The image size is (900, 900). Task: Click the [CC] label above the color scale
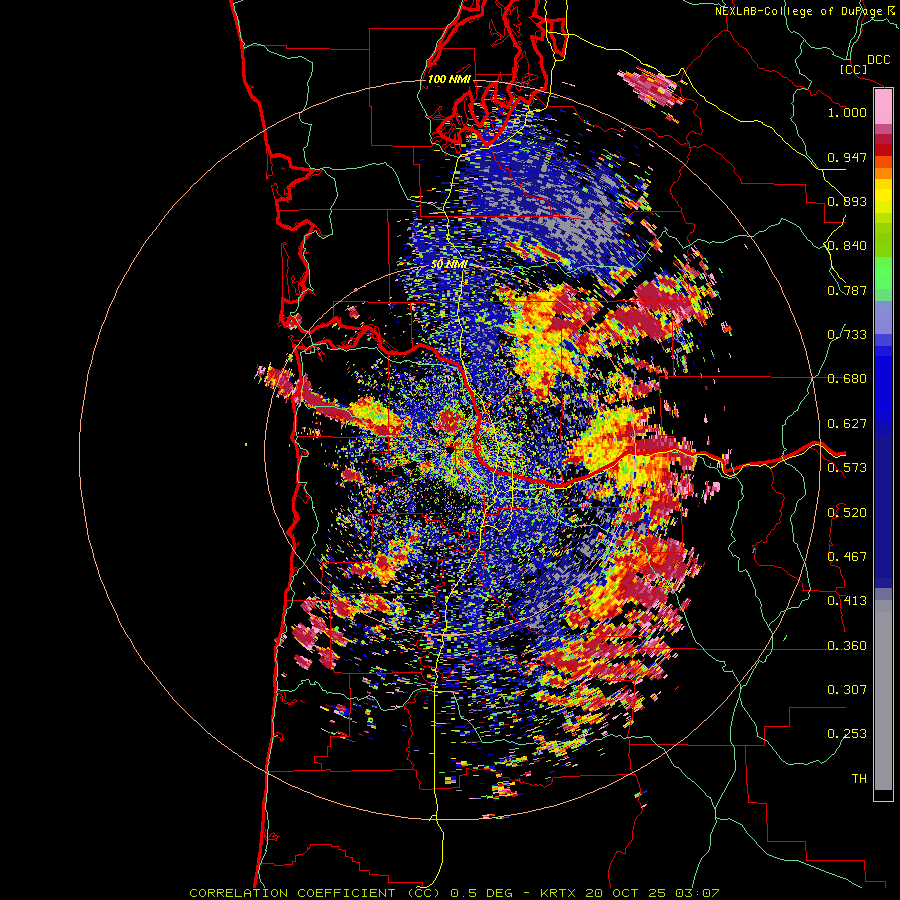pyautogui.click(x=853, y=69)
